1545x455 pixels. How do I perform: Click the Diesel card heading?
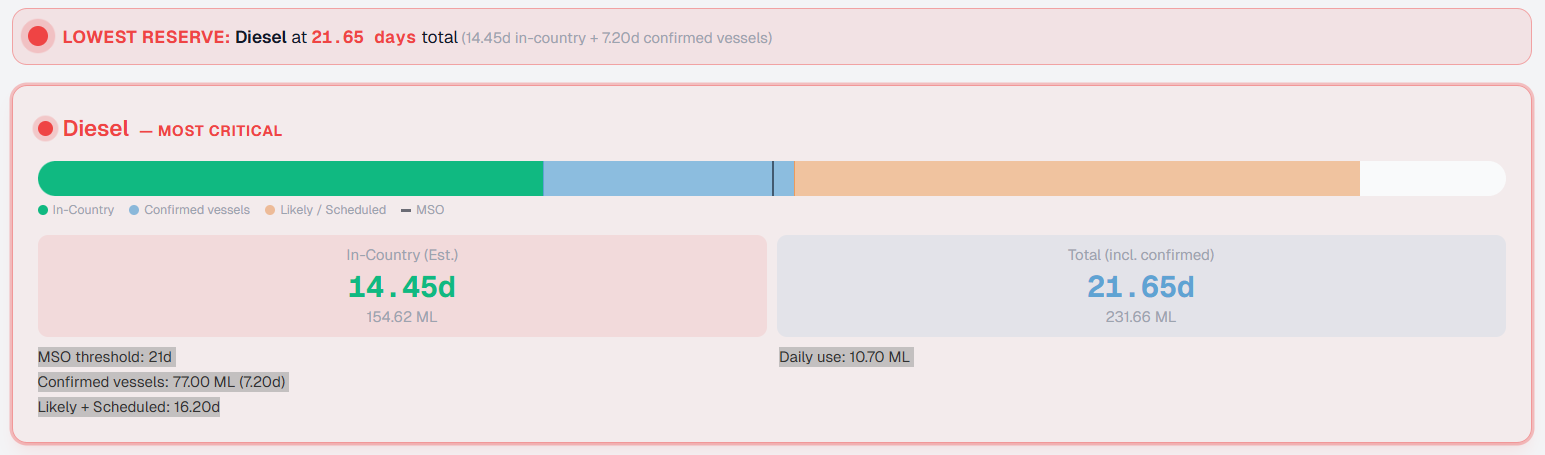click(96, 128)
